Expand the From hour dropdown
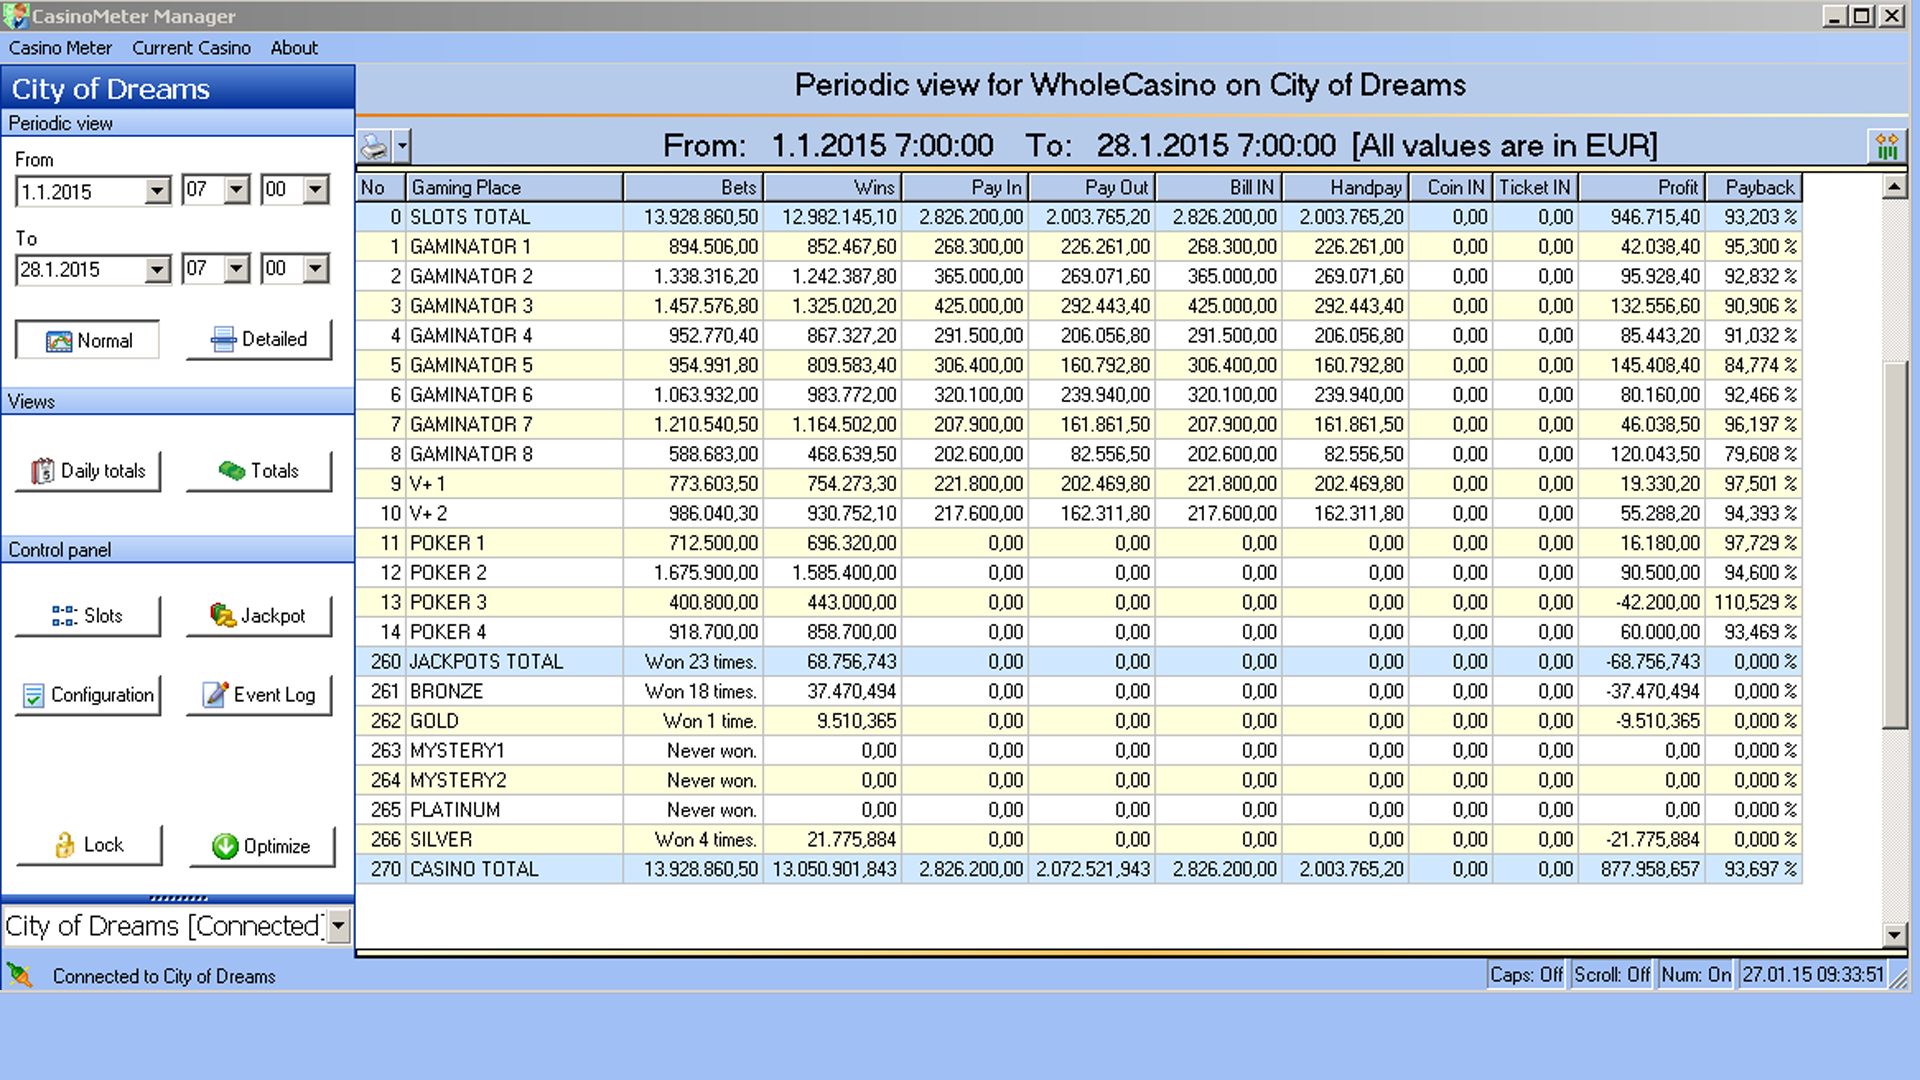The width and height of the screenshot is (1920, 1080). 236,189
